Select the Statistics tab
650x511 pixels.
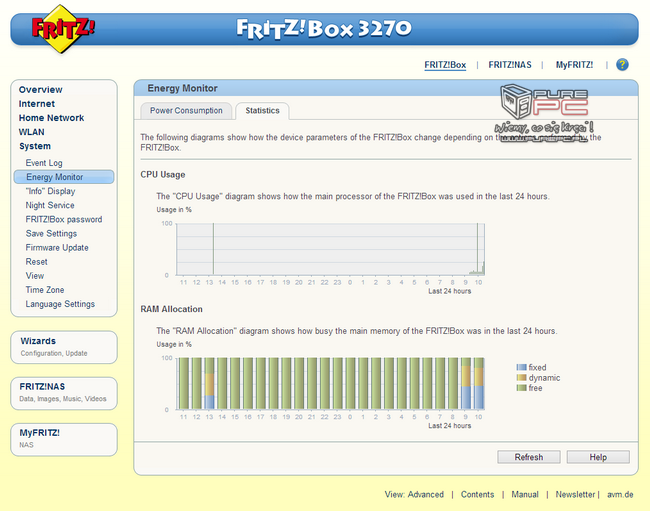(x=262, y=111)
